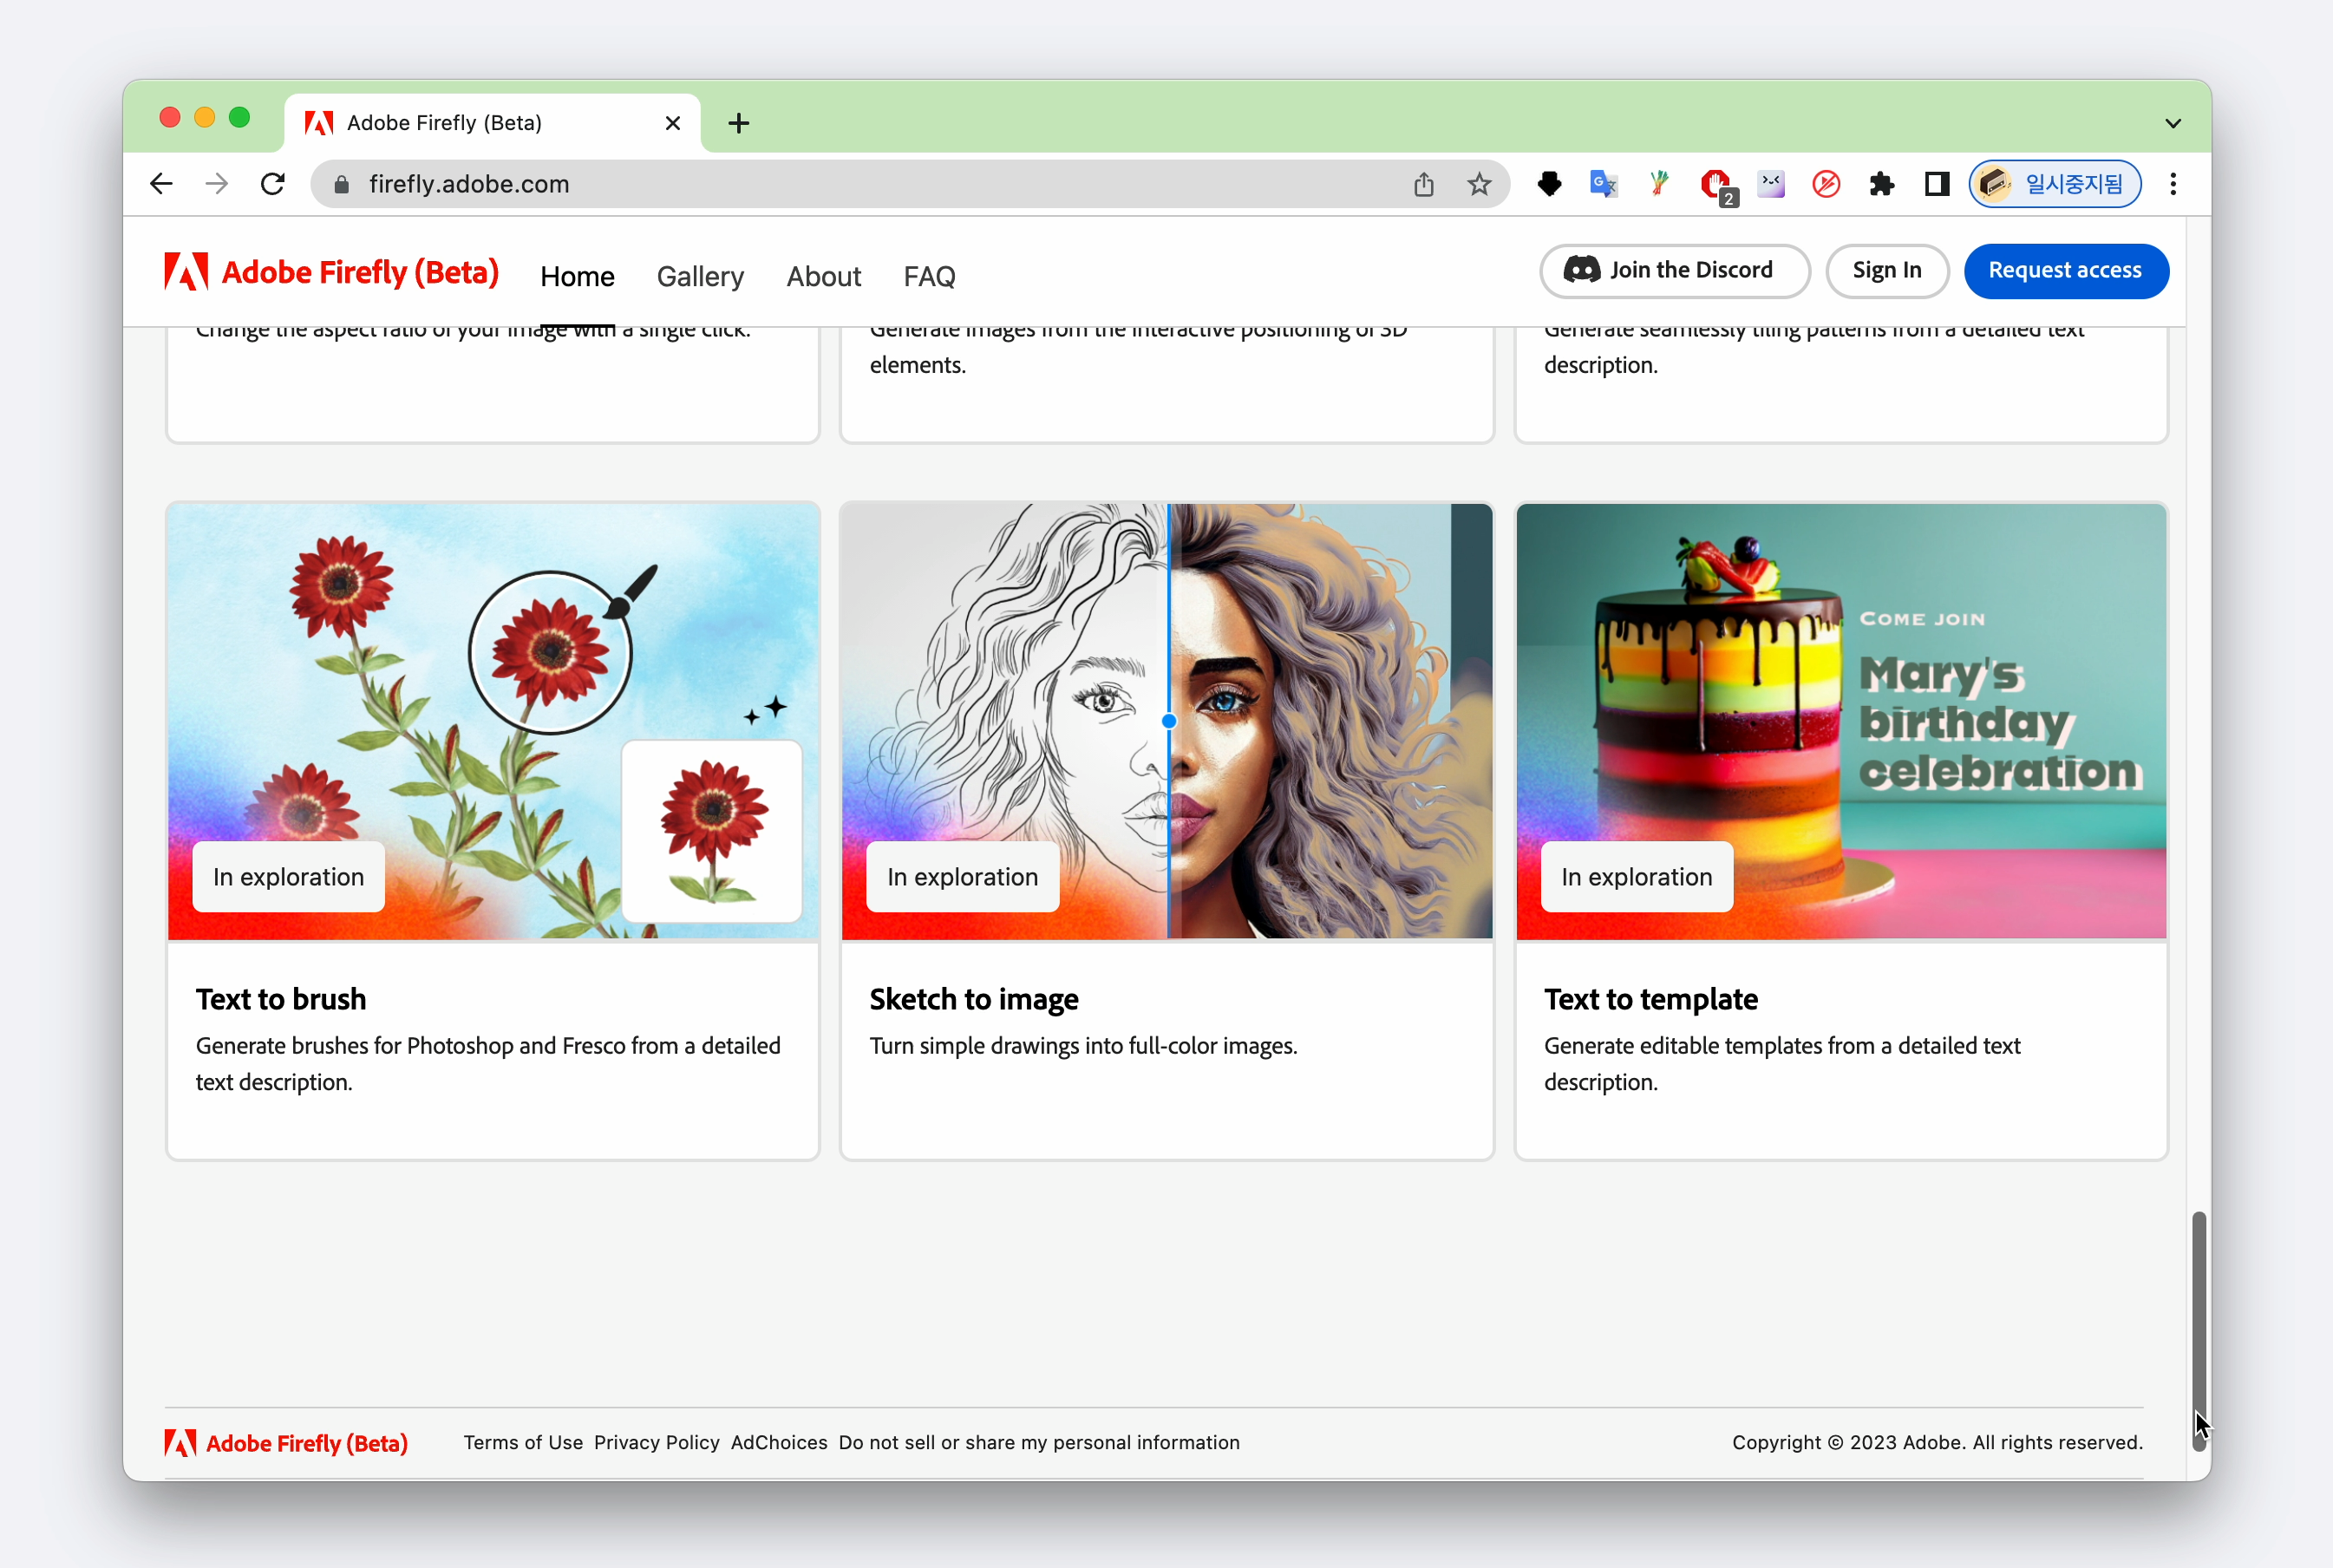
Task: Open the black Dropbox-style extension icon
Action: pos(1550,184)
